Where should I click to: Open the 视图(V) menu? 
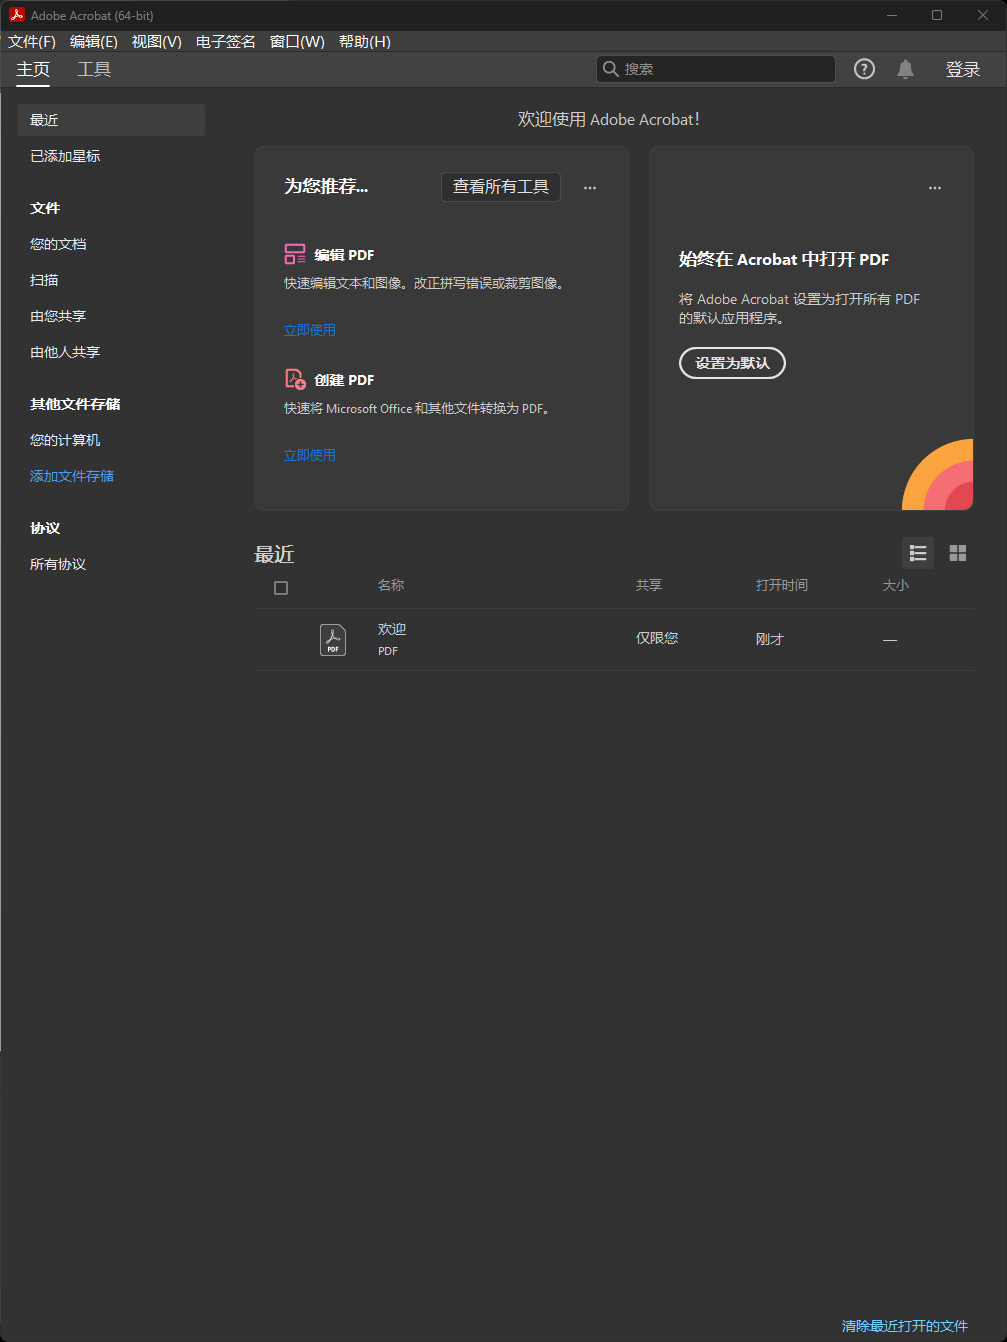point(157,41)
